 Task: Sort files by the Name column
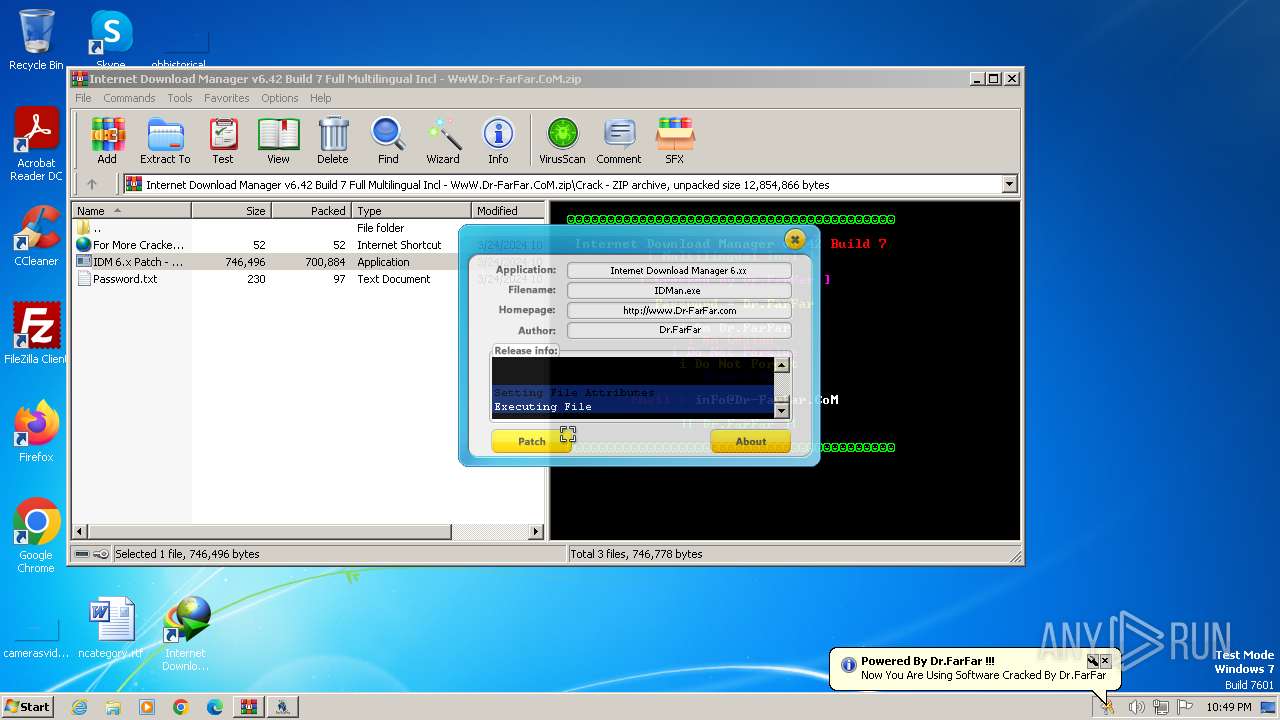(131, 211)
